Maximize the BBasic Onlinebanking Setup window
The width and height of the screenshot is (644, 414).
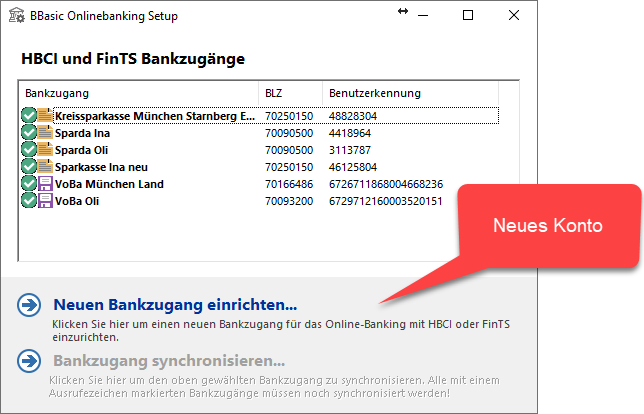[468, 15]
